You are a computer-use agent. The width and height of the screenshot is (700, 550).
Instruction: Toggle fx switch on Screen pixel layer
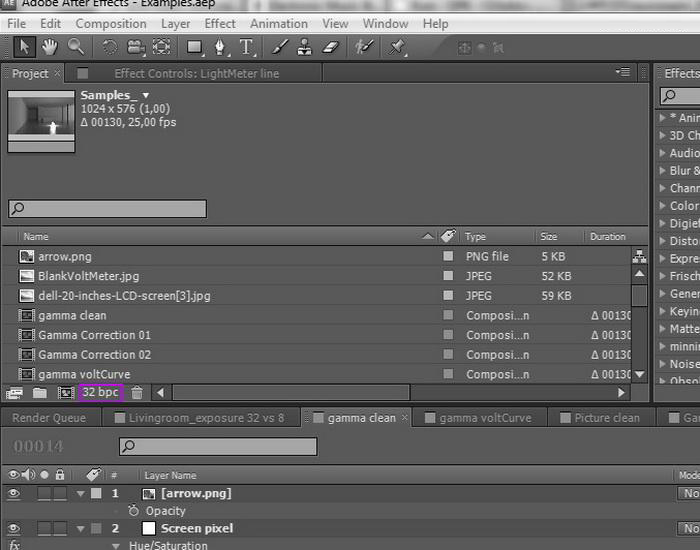[x=14, y=545]
